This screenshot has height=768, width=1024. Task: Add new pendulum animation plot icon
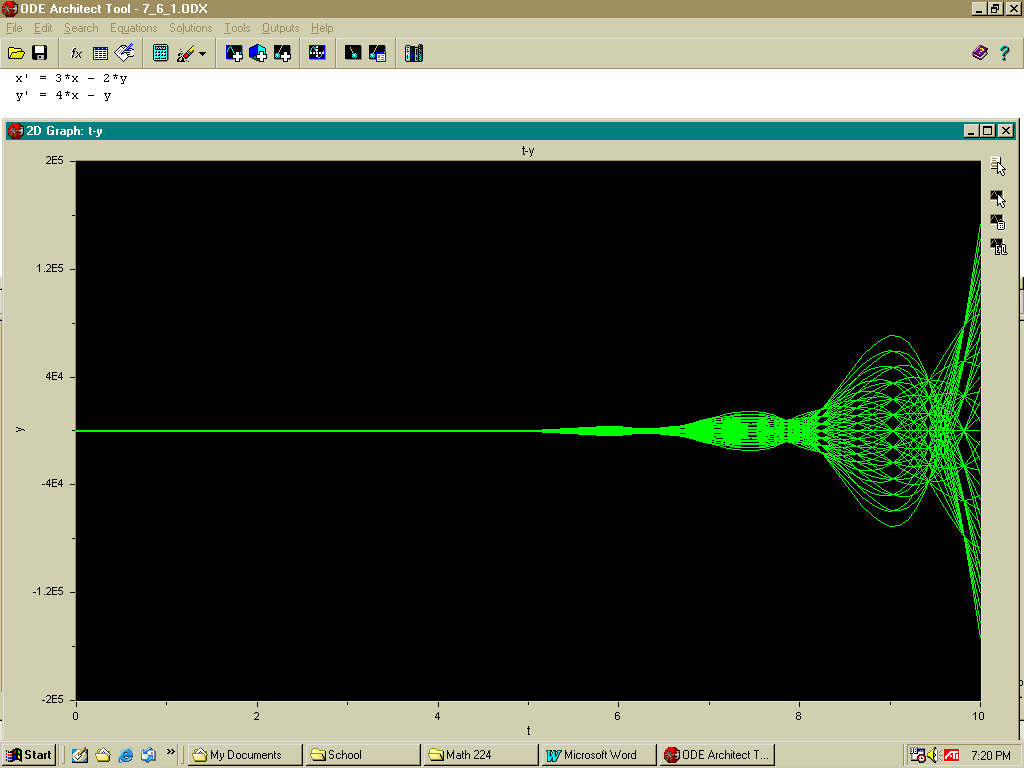pos(282,53)
